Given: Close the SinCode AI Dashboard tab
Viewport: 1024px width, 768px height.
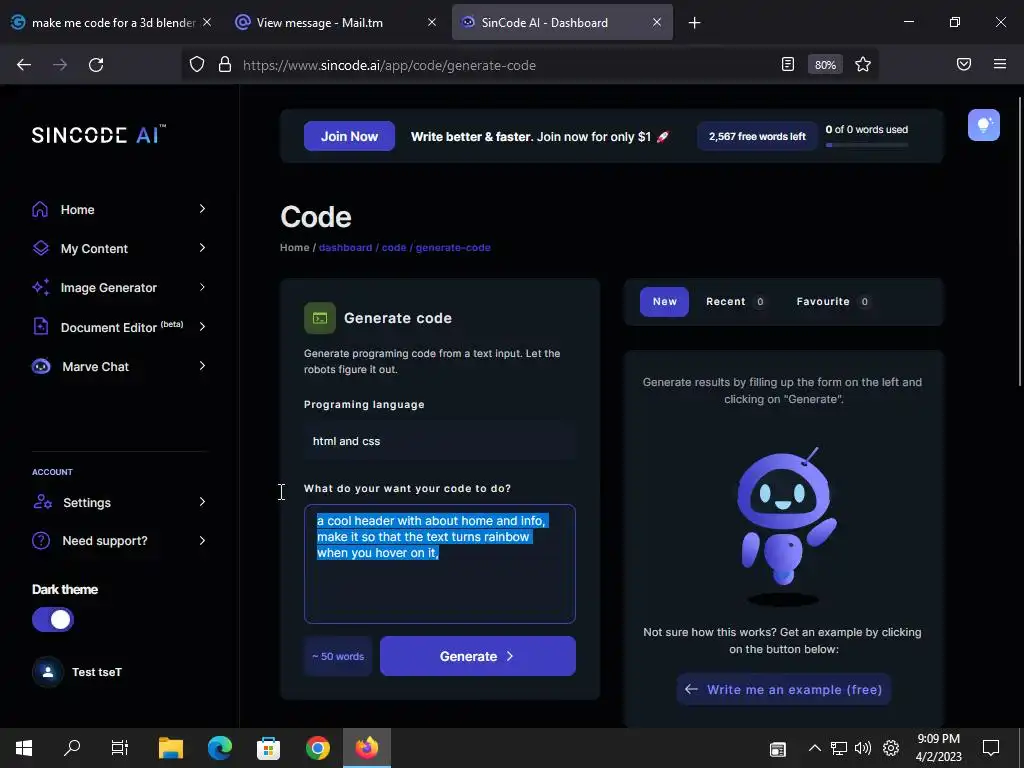Looking at the screenshot, I should (x=657, y=23).
